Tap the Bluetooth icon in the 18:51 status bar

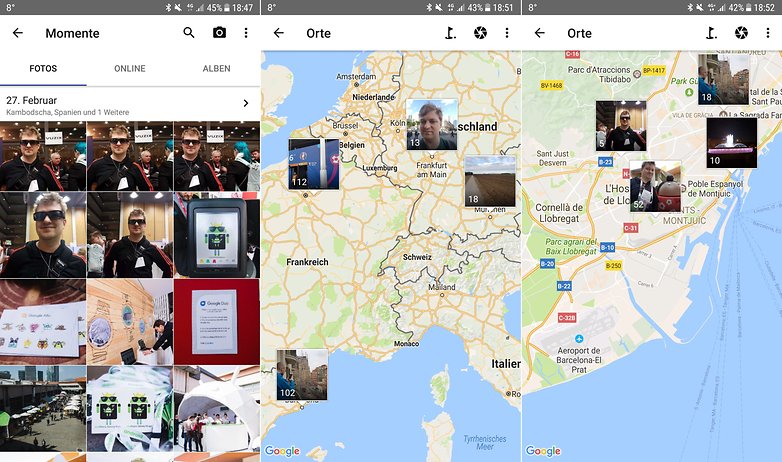pos(428,7)
